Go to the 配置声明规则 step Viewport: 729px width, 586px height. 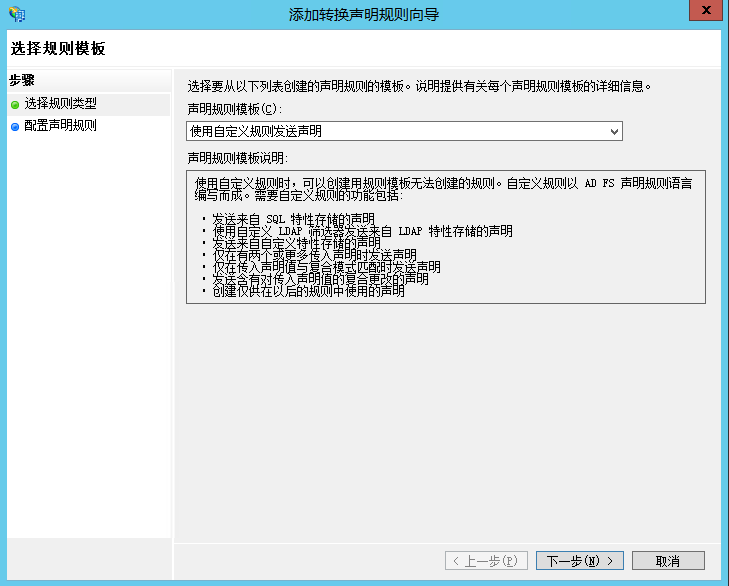(60, 126)
